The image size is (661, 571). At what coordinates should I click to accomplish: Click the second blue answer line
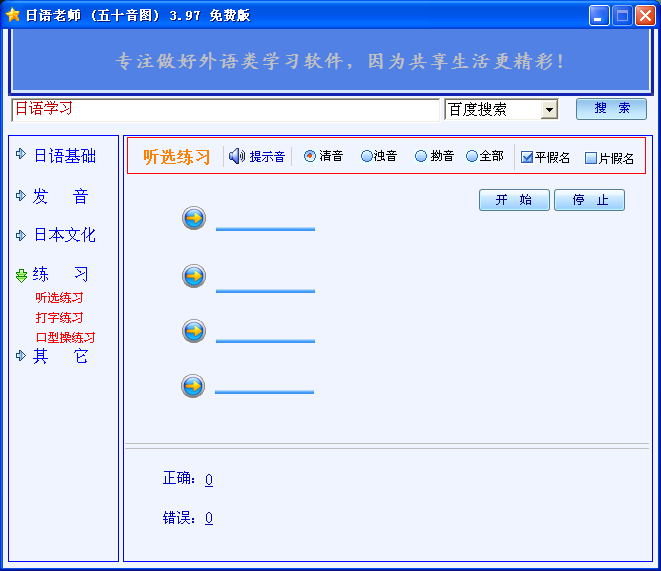265,291
